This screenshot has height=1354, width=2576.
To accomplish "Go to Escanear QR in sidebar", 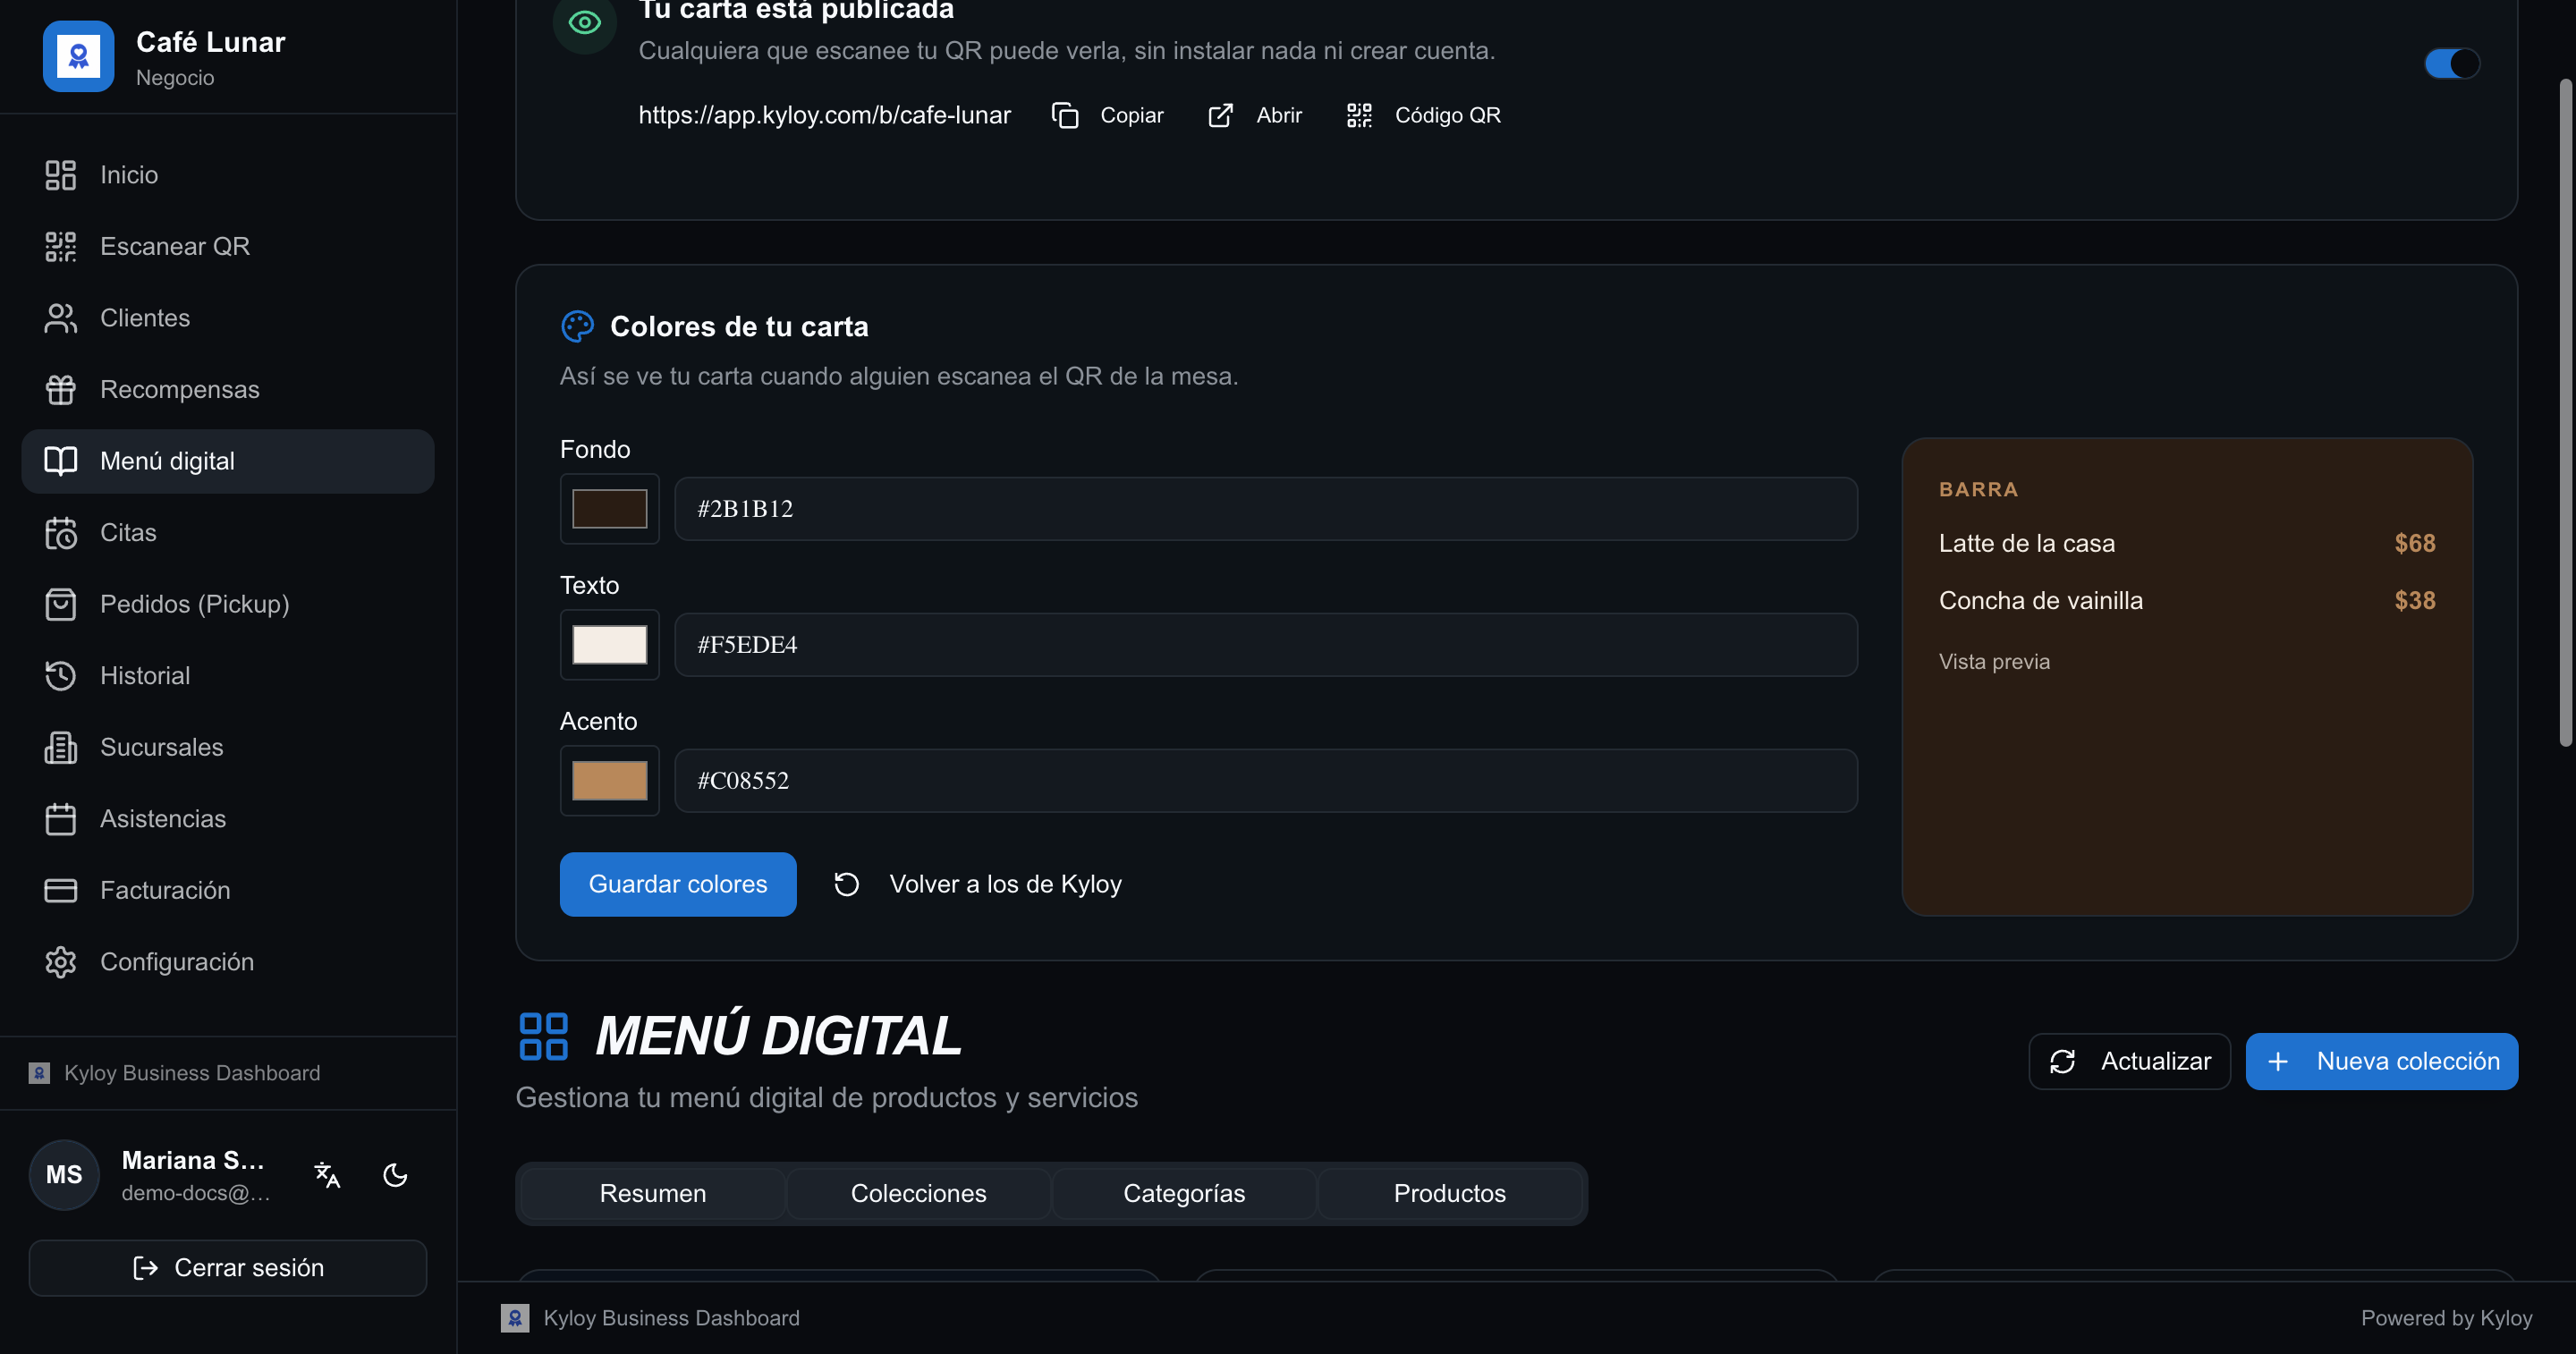I will (228, 246).
